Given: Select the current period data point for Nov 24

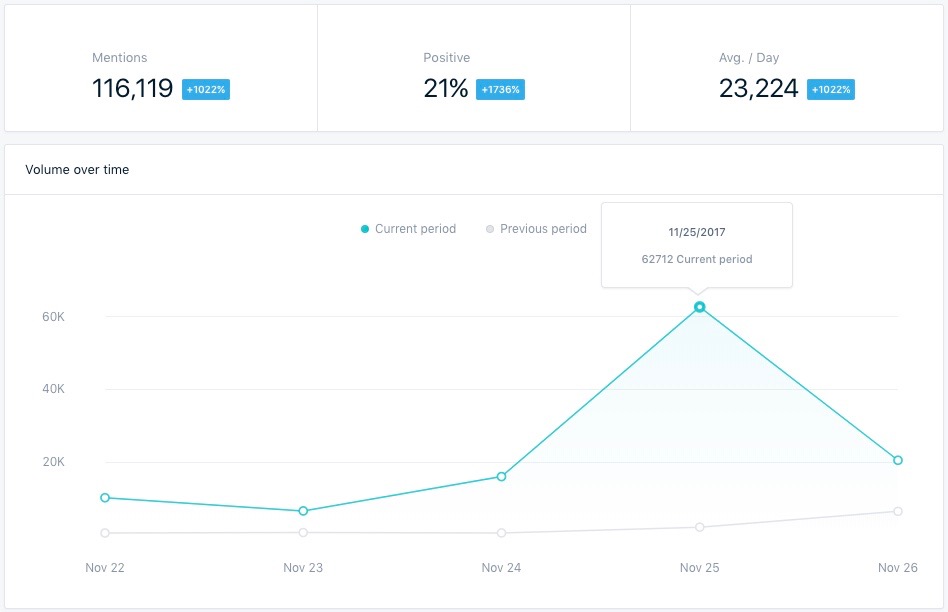Looking at the screenshot, I should click(501, 477).
